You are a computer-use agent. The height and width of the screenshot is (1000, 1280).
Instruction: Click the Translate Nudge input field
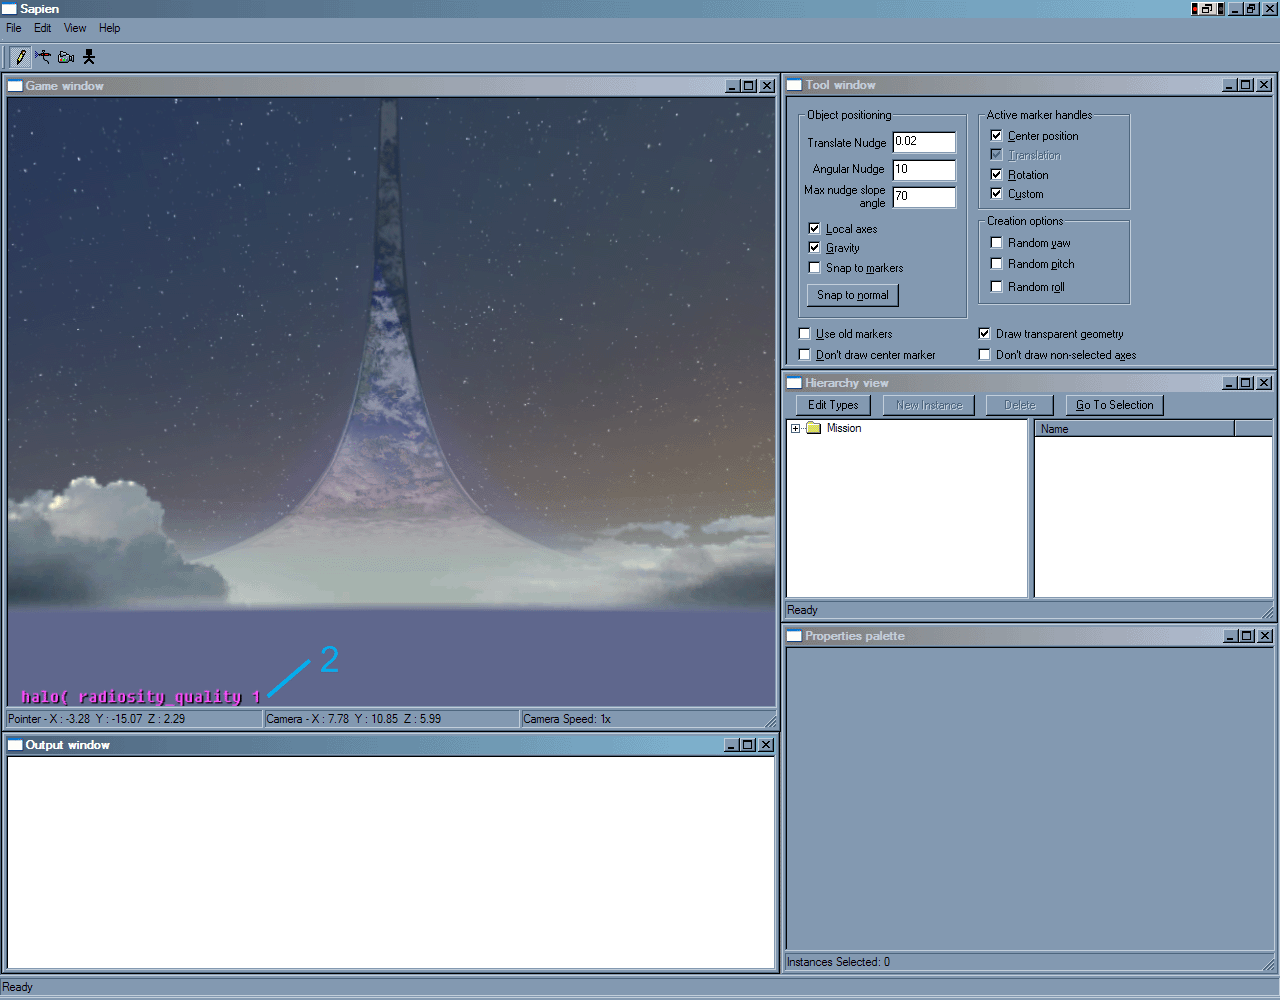(x=924, y=142)
